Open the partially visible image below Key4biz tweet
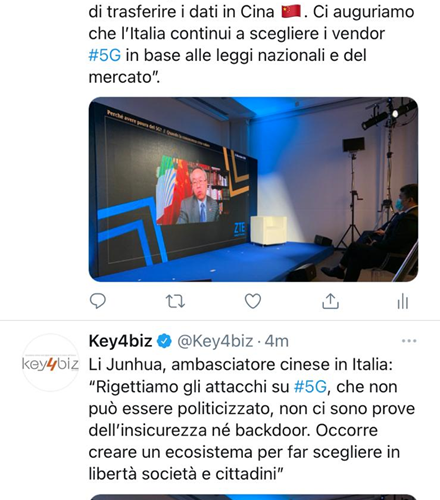 [x=253, y=497]
